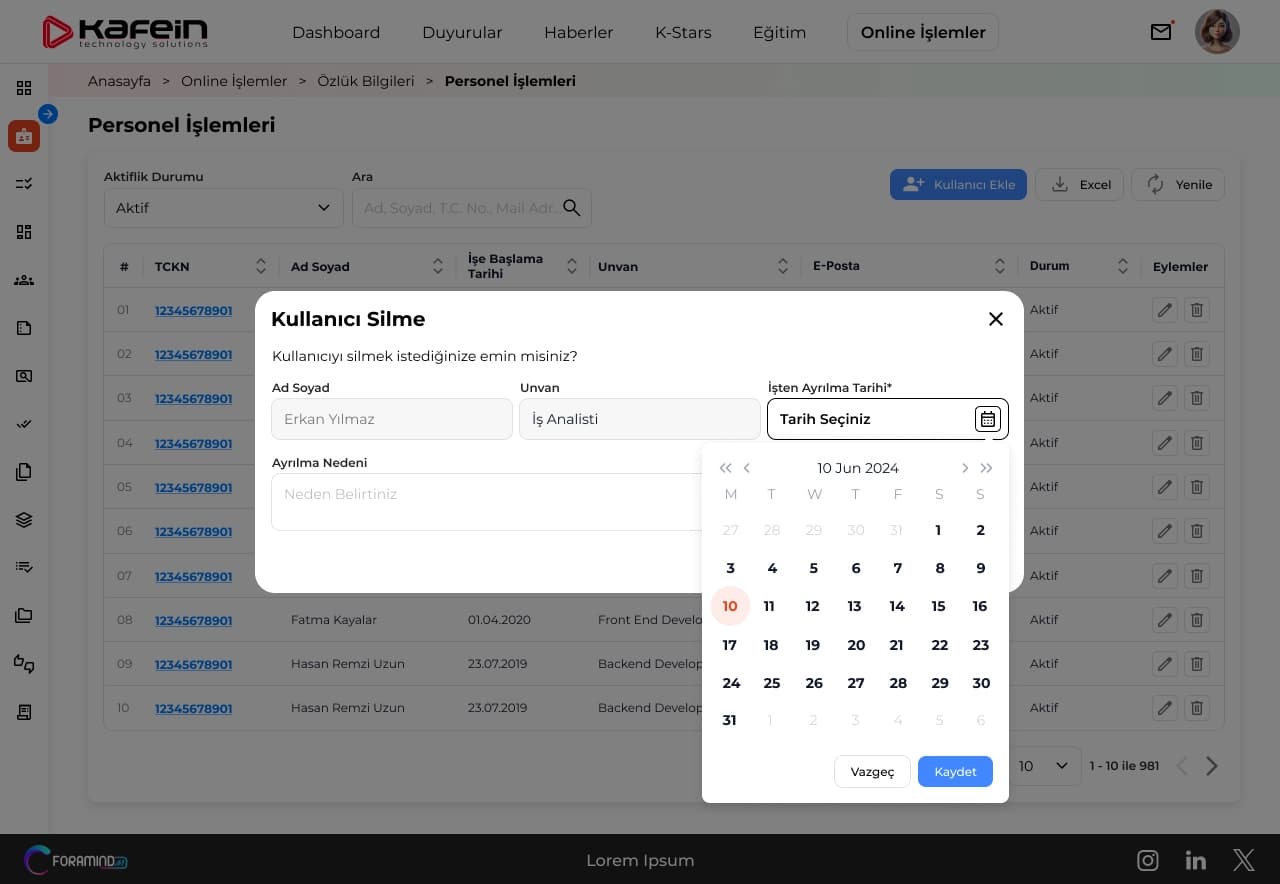The image size is (1280, 884).
Task: Close the Kullanıcı Silme dialog
Action: pyautogui.click(x=996, y=319)
